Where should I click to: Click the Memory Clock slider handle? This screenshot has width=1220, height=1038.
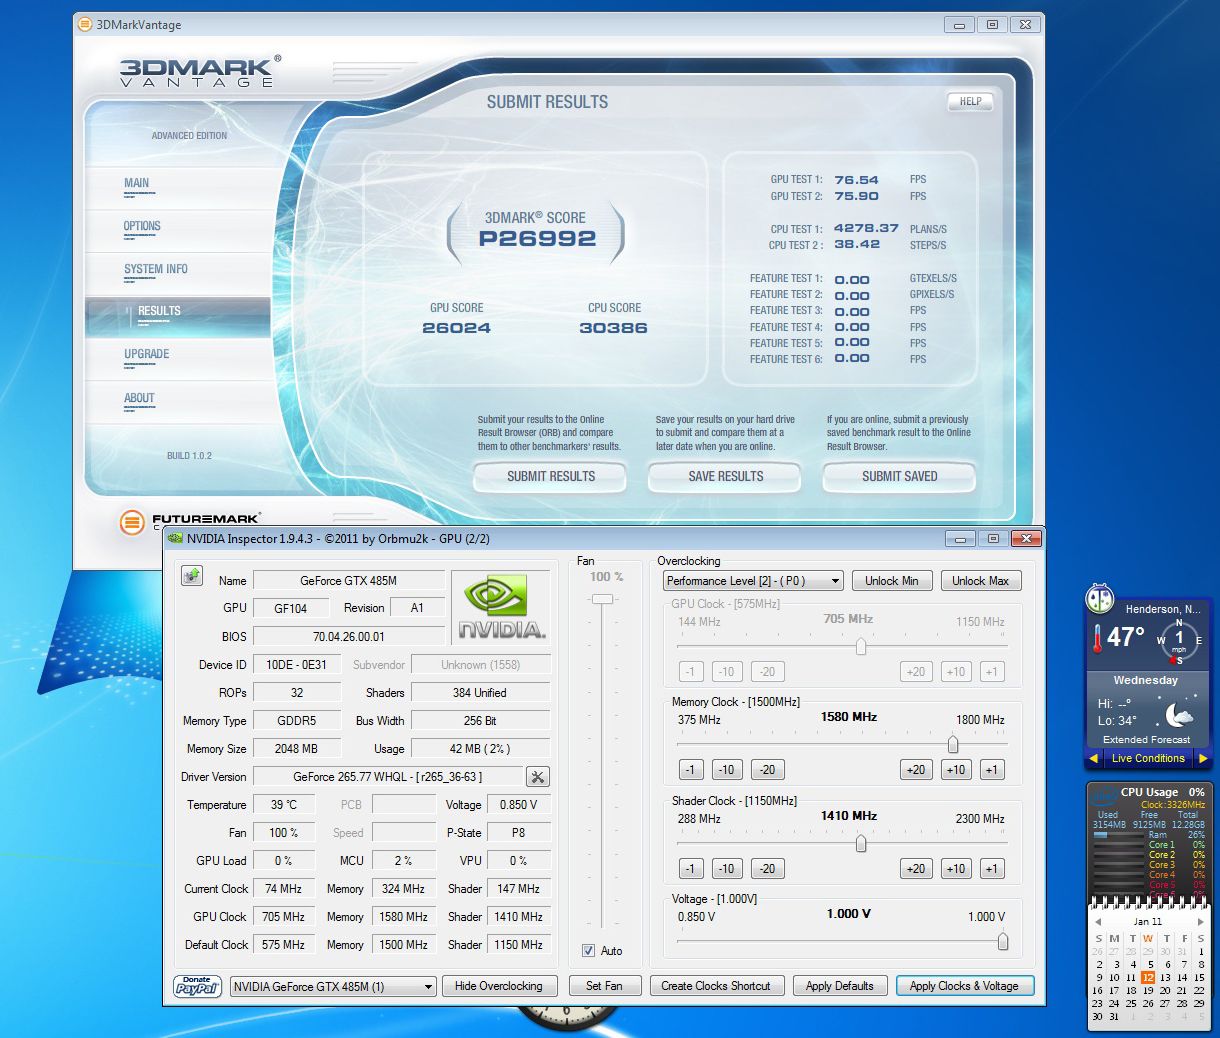coord(953,745)
